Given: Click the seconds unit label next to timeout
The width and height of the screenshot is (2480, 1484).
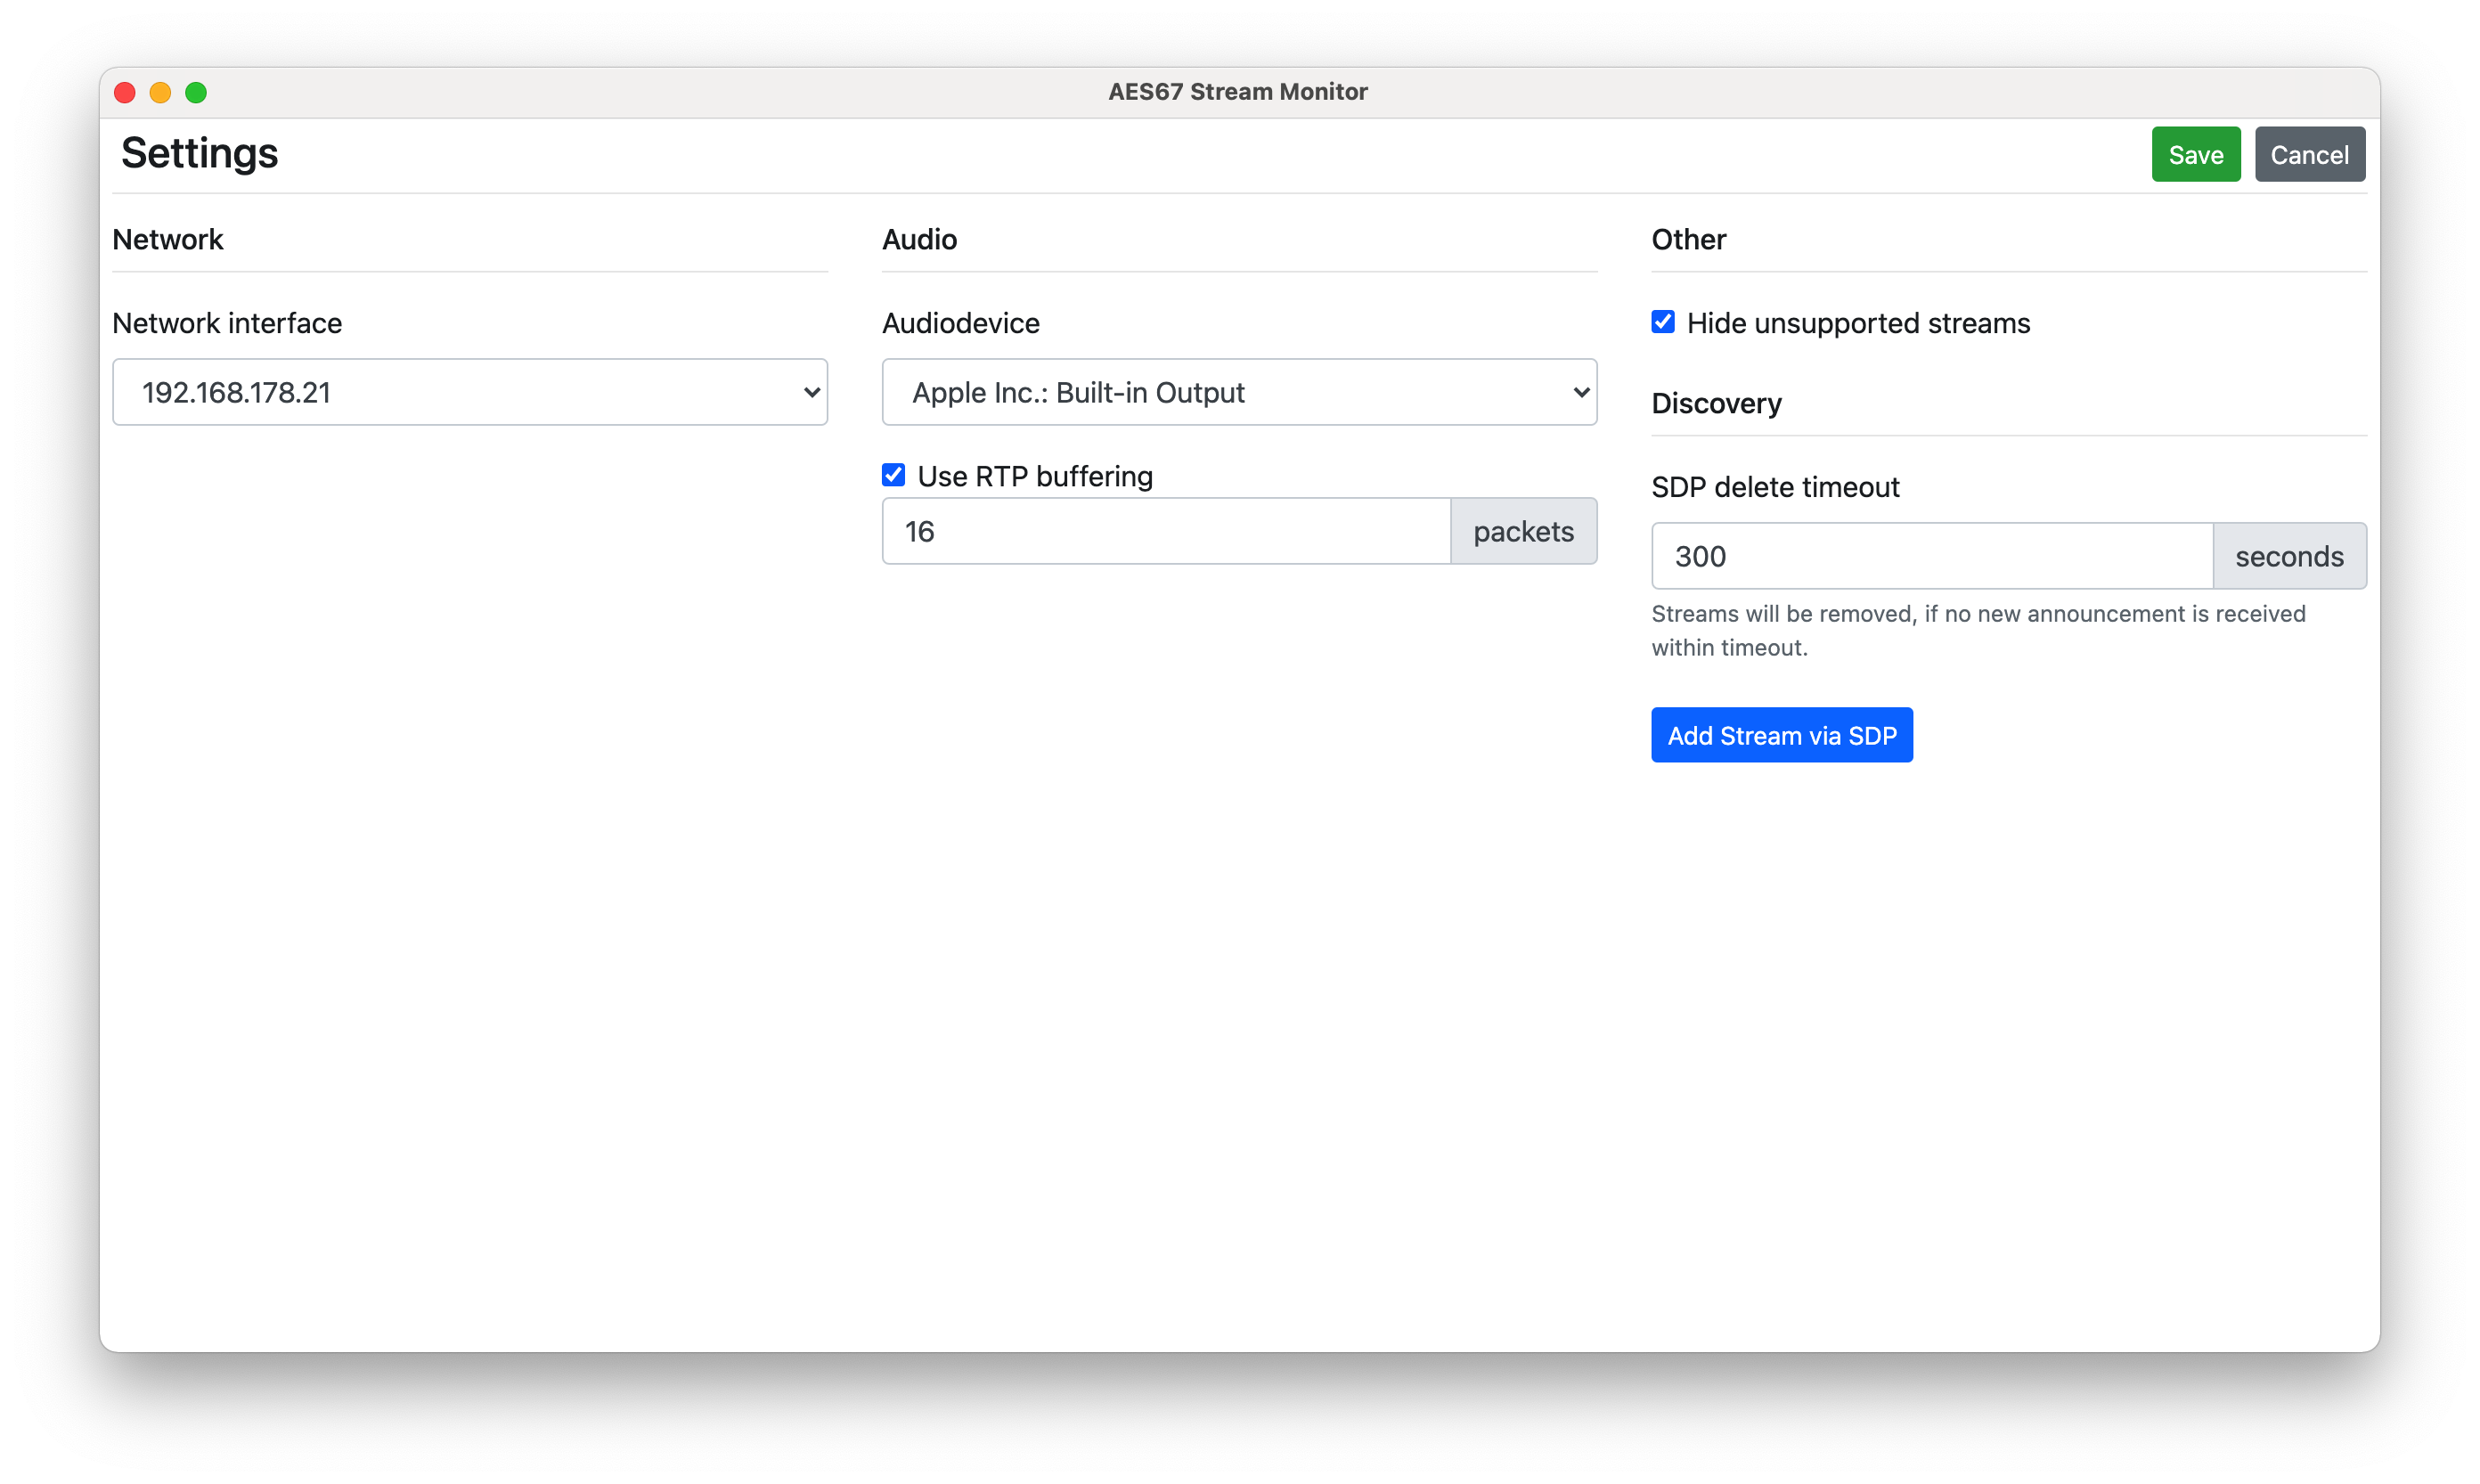Looking at the screenshot, I should pyautogui.click(x=2289, y=557).
